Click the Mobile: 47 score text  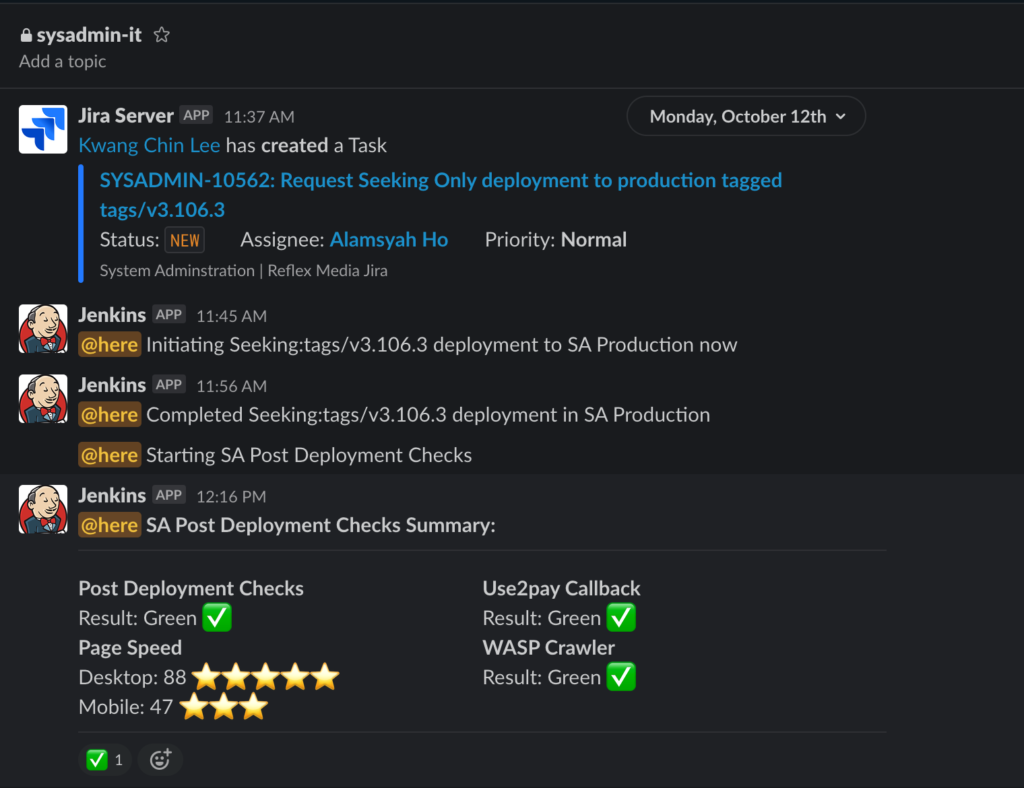point(126,707)
